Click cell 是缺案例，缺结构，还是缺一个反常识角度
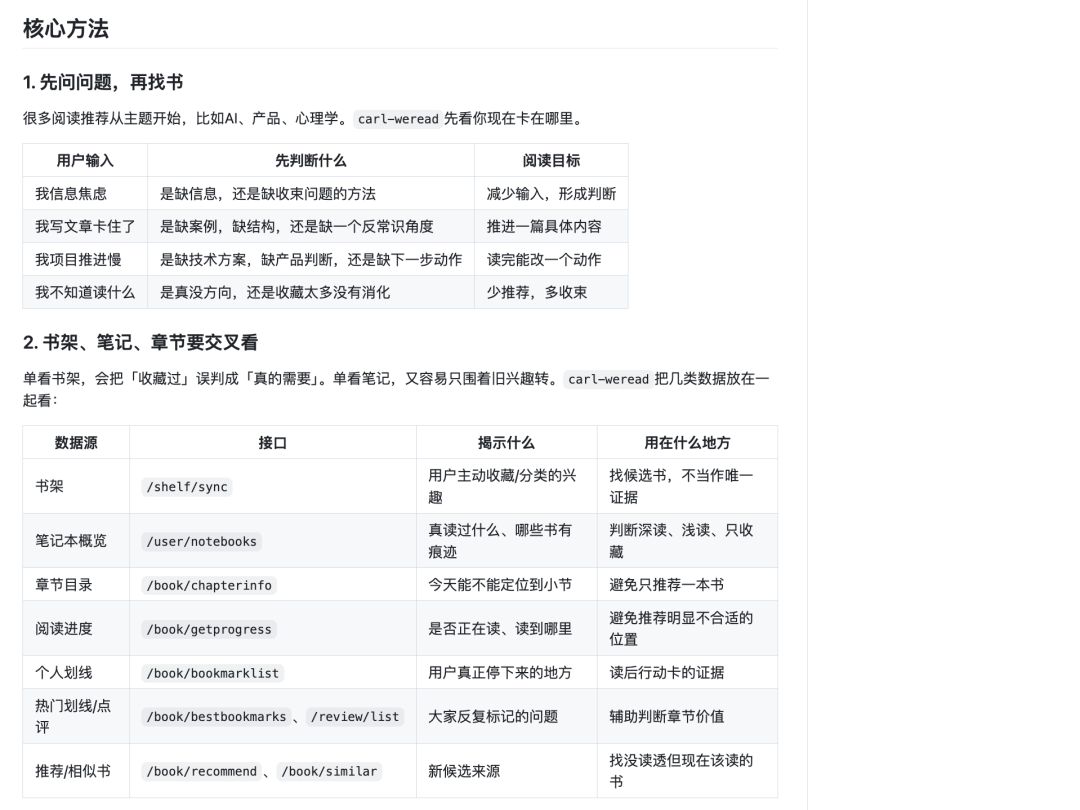This screenshot has width=1080, height=810. (311, 227)
